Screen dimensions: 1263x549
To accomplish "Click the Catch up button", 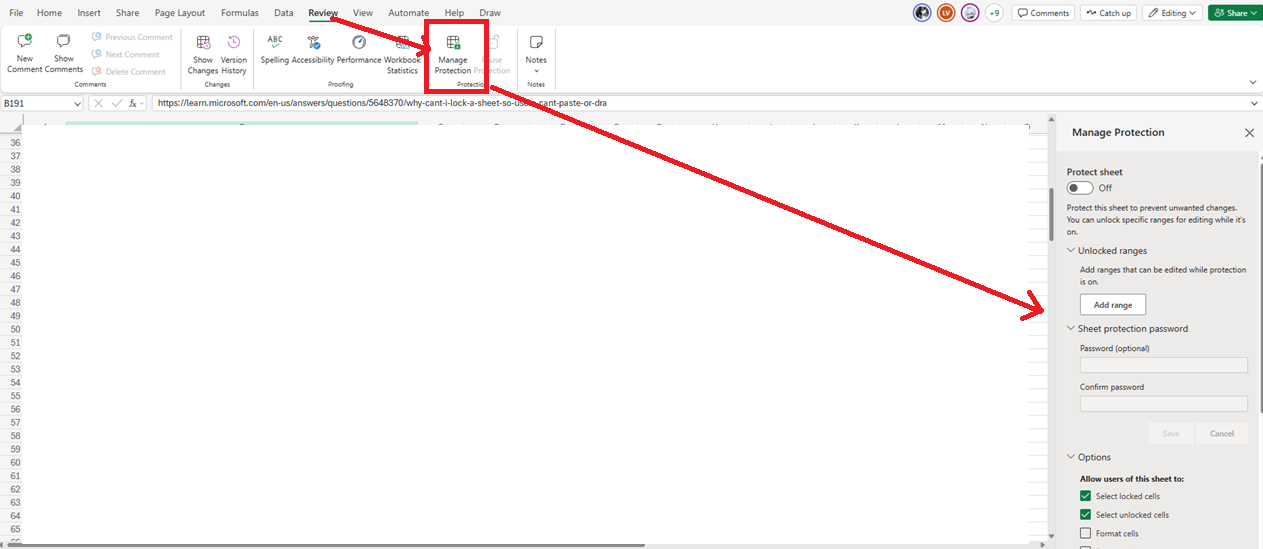I will [1108, 13].
